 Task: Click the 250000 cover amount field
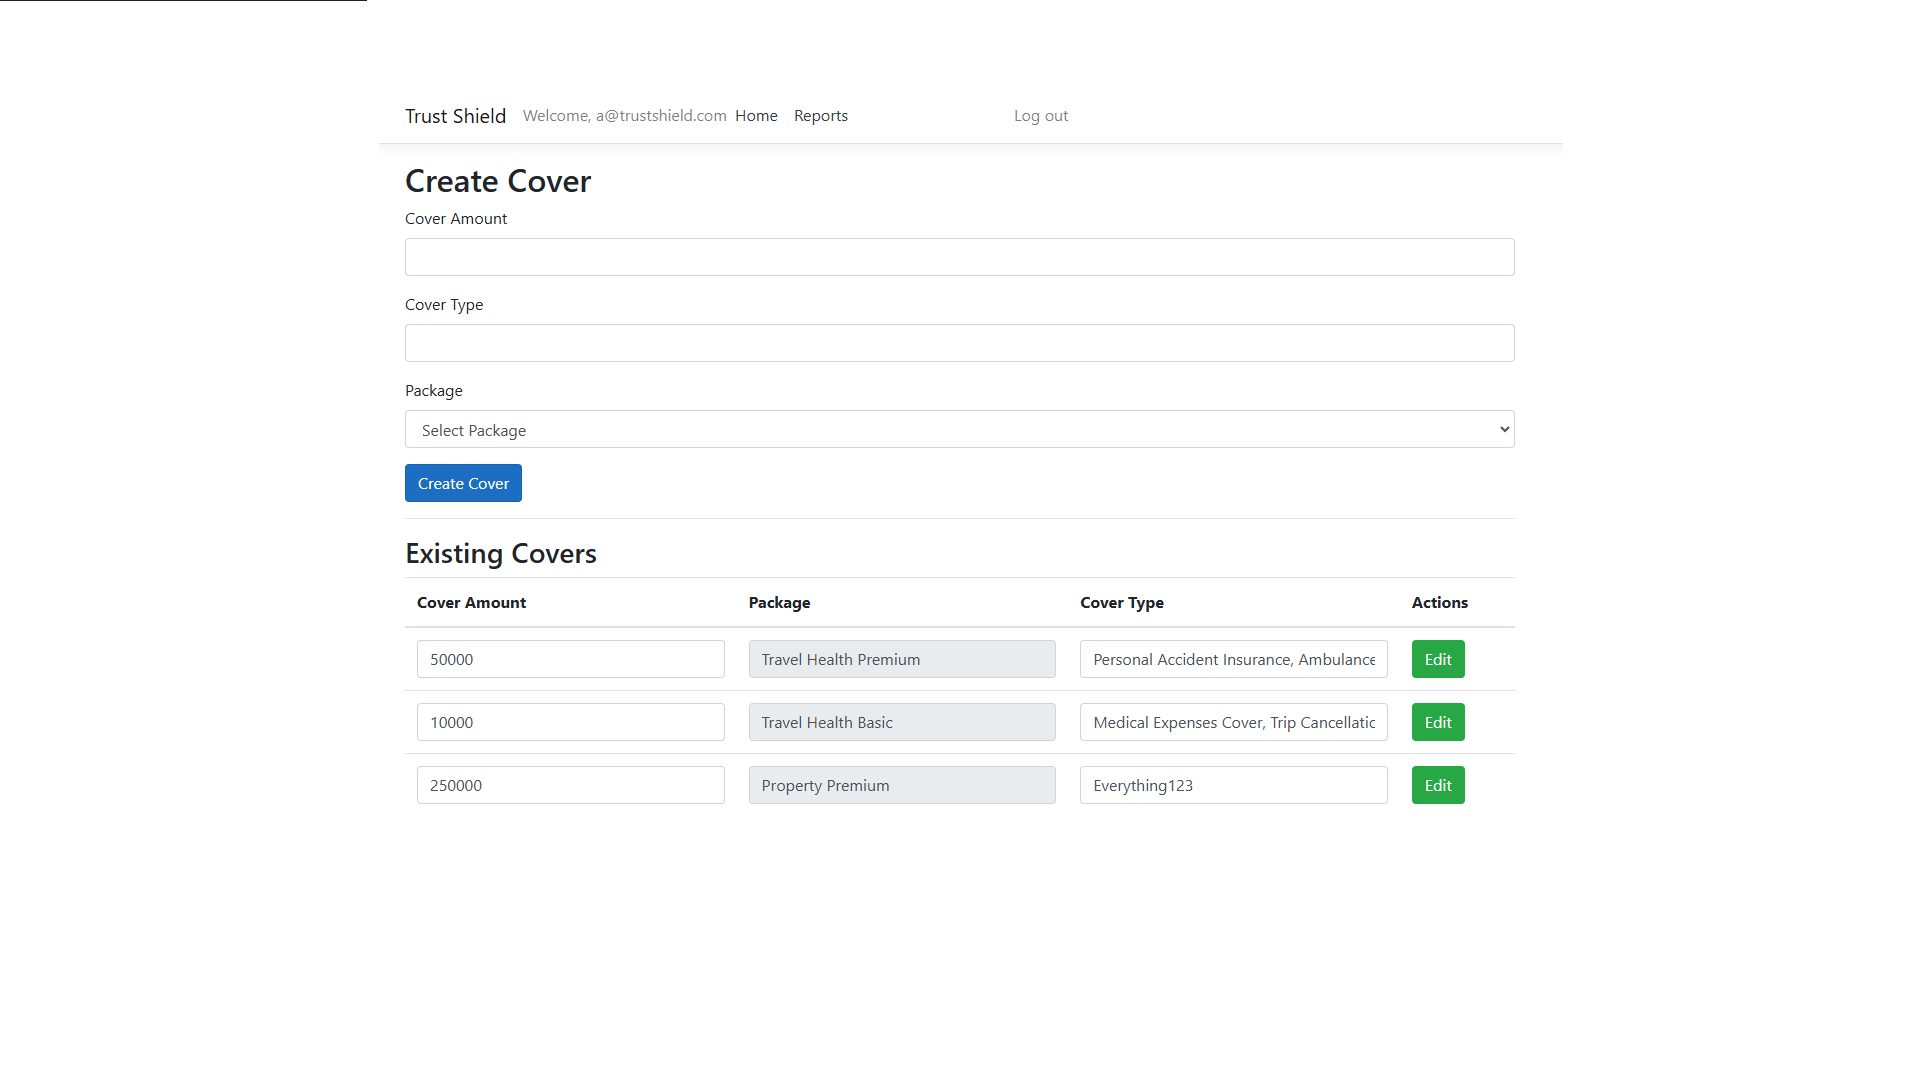[570, 785]
